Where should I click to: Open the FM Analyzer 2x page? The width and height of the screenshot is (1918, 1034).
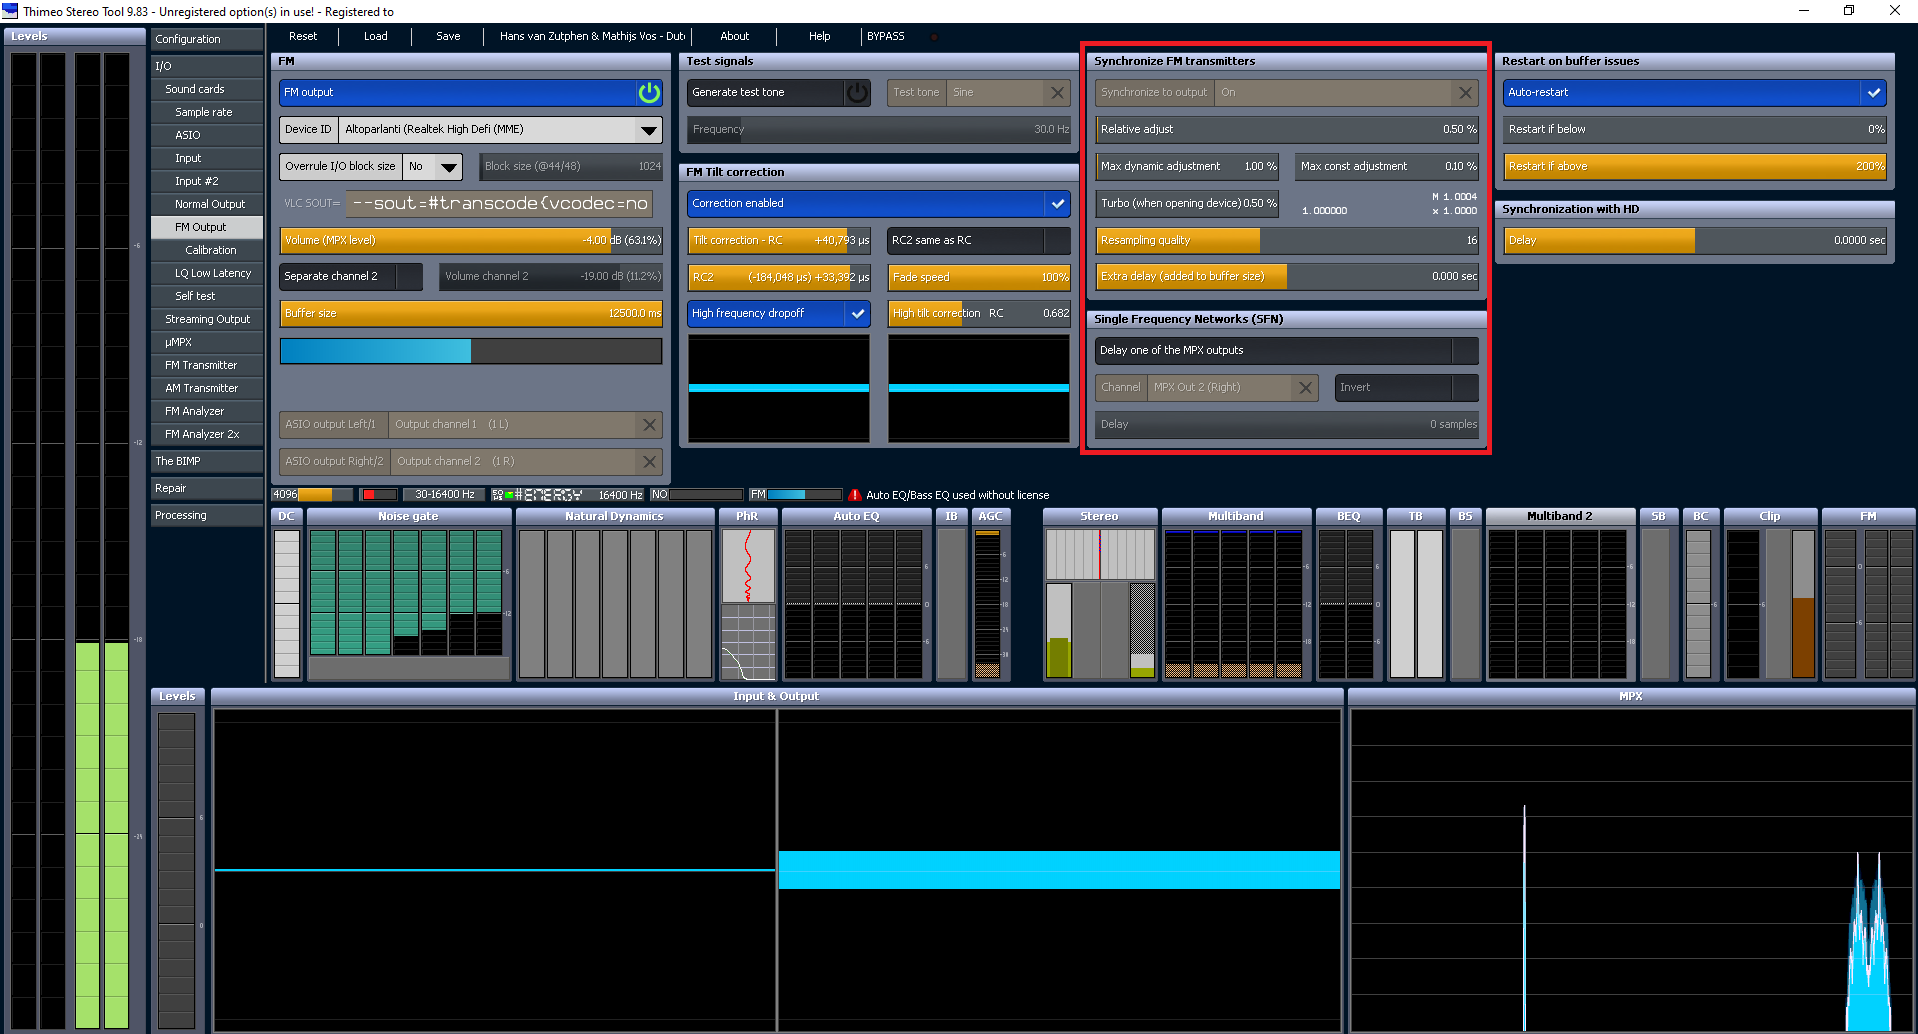coord(206,434)
